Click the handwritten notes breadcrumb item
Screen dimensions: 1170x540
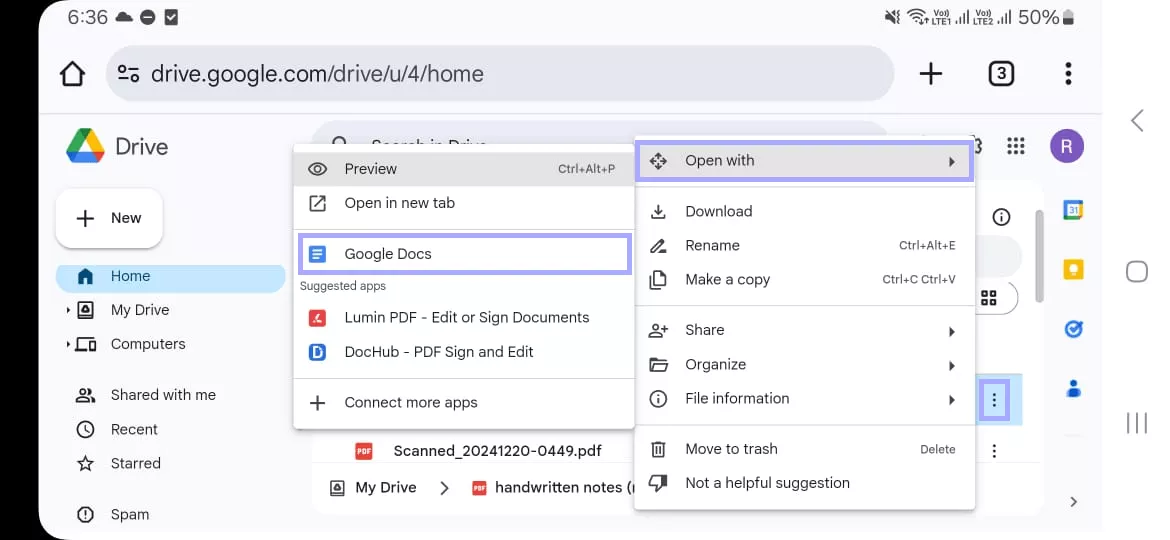[551, 488]
